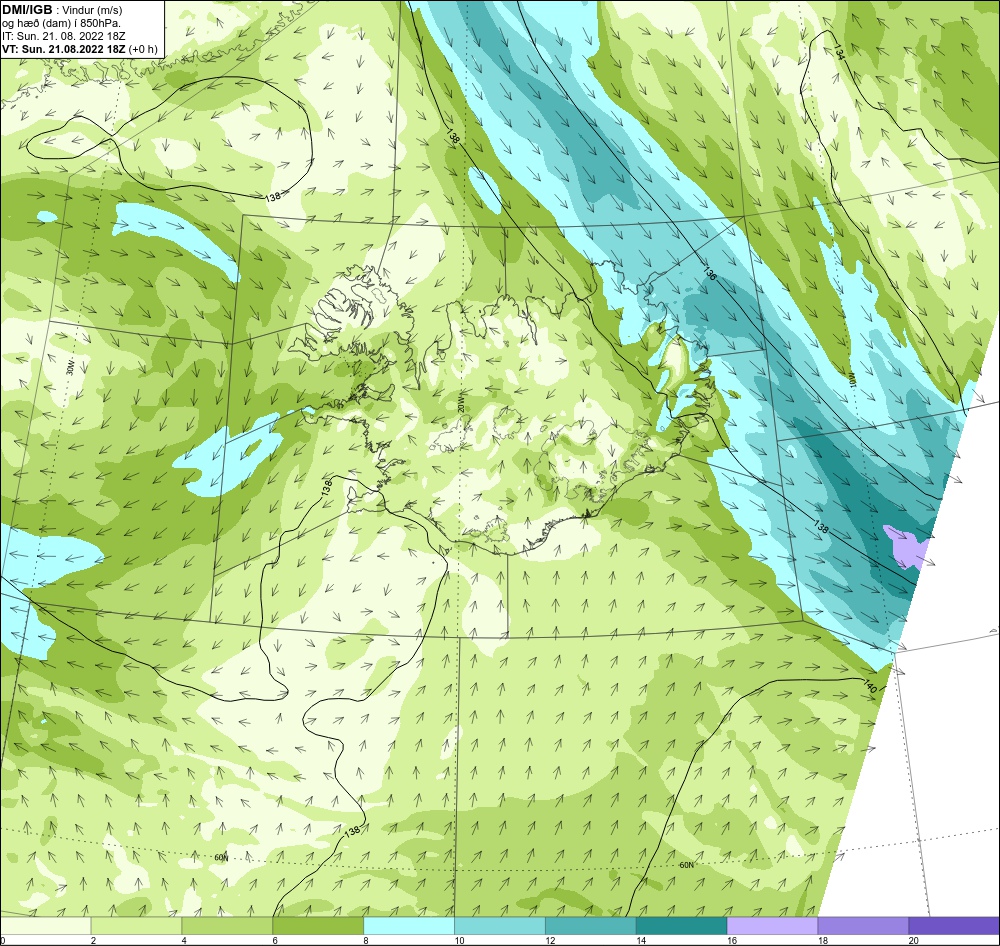Click the '136' contour label
This screenshot has height=946, width=1000.
click(710, 274)
